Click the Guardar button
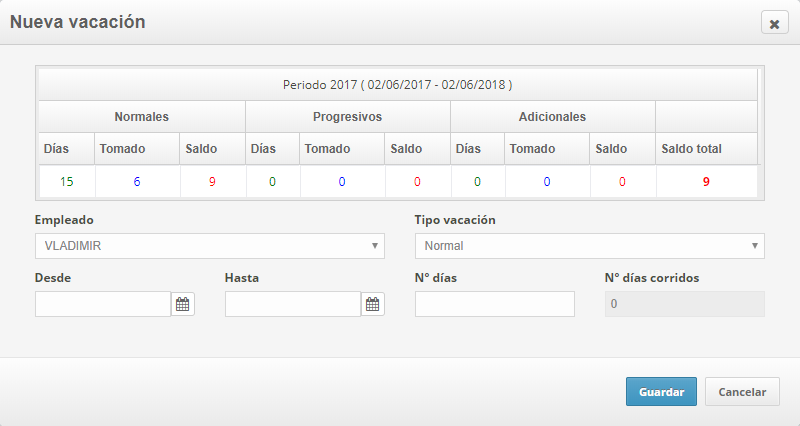The image size is (800, 426). (x=661, y=392)
